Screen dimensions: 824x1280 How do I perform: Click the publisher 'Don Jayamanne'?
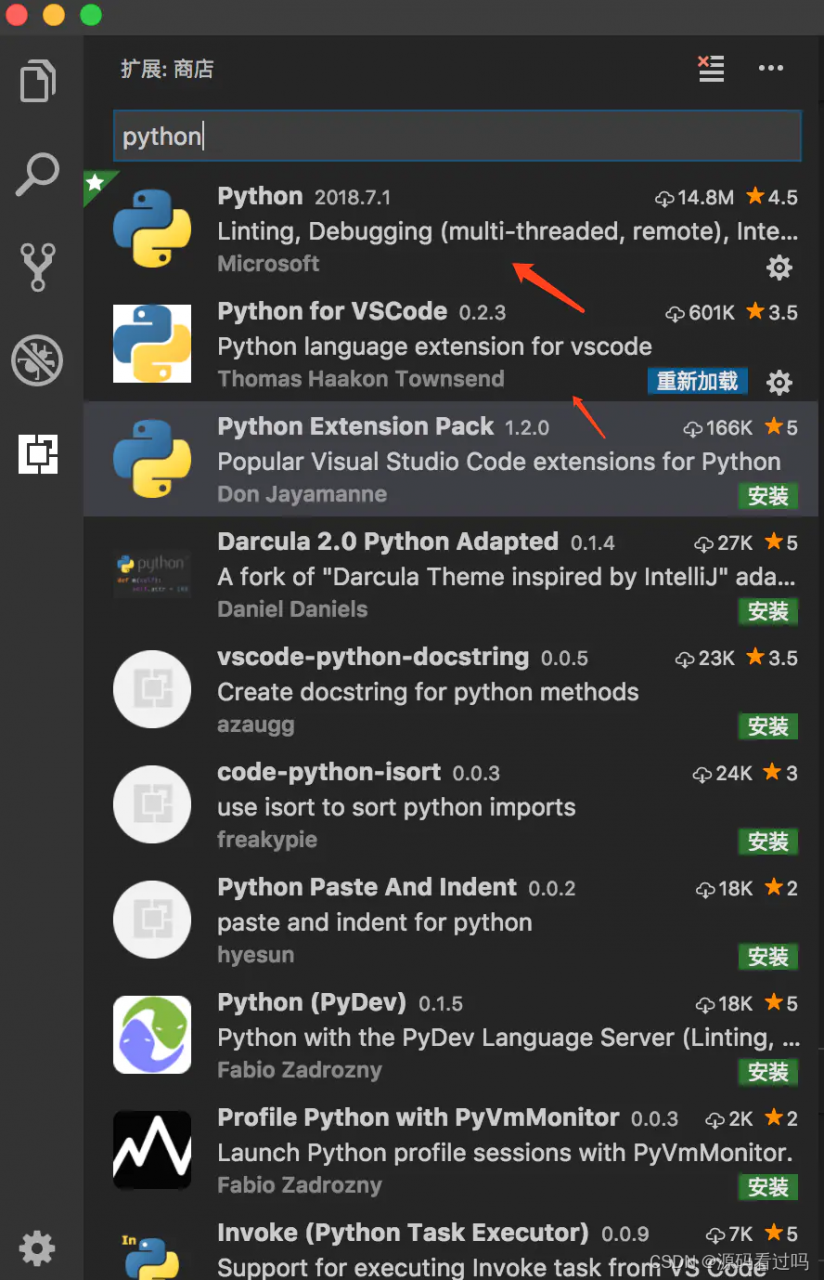point(302,494)
